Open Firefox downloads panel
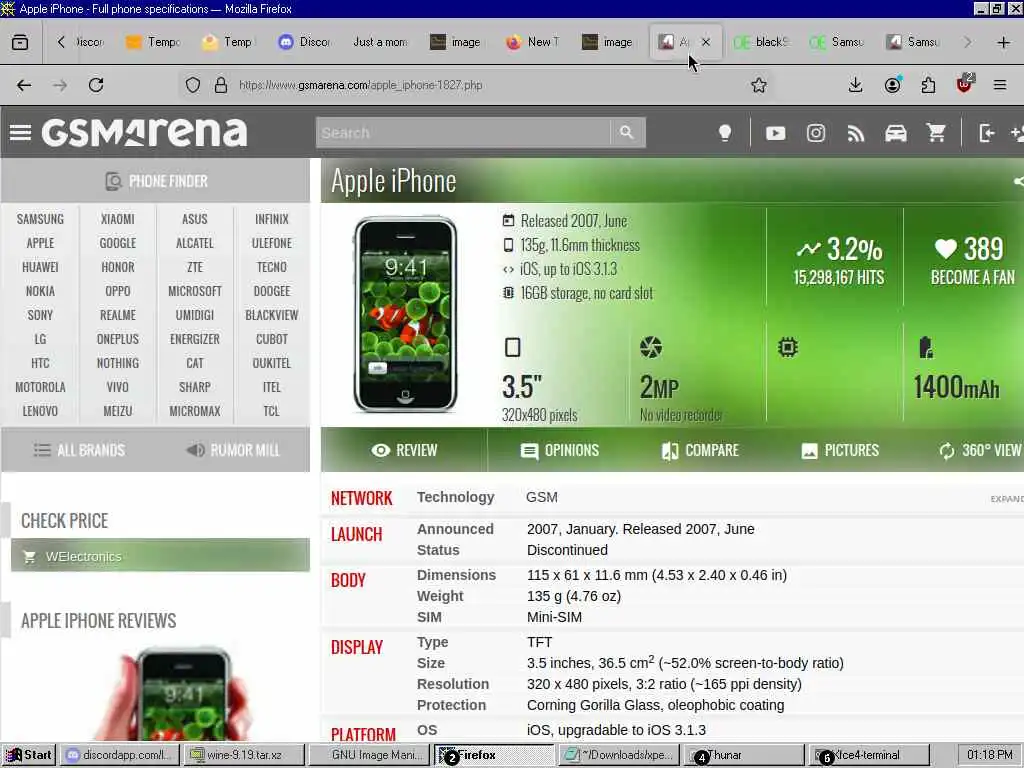This screenshot has width=1024, height=768. pos(855,85)
